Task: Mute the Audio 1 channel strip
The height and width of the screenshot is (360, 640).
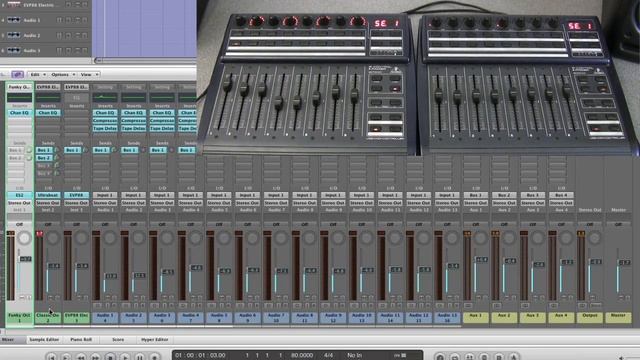Action: [x=107, y=298]
